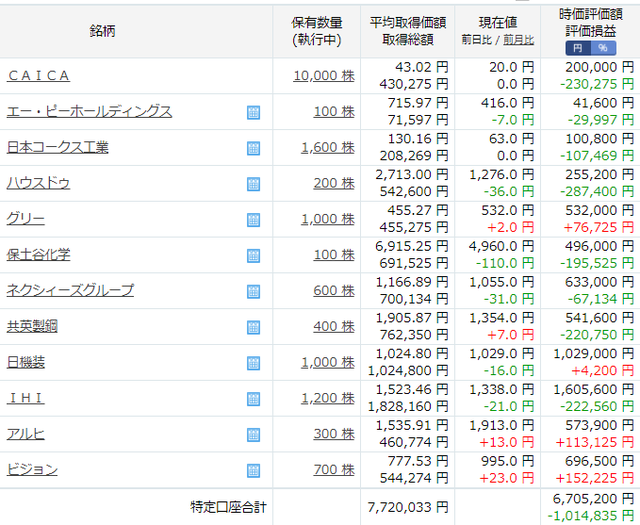640x525 pixels.
Task: Open the 前月比 comparison link
Action: [x=518, y=40]
